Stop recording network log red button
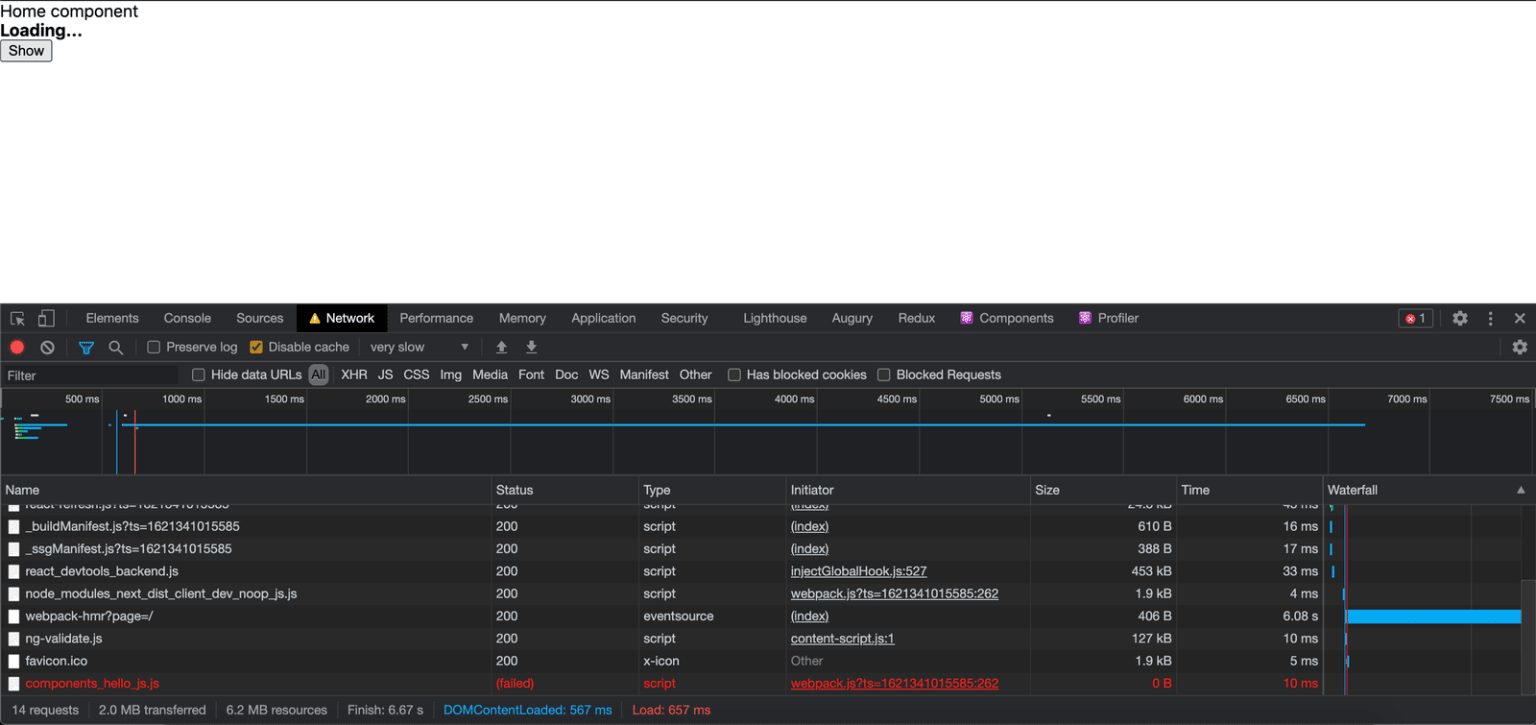This screenshot has height=725, width=1536. pyautogui.click(x=17, y=347)
